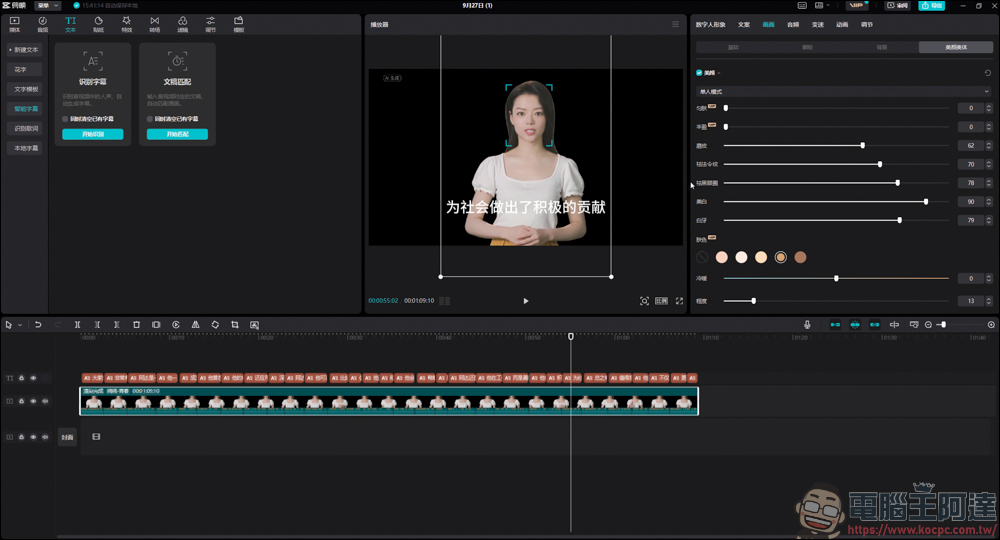
Task: Click the microphone record icon above timeline
Action: coord(807,325)
